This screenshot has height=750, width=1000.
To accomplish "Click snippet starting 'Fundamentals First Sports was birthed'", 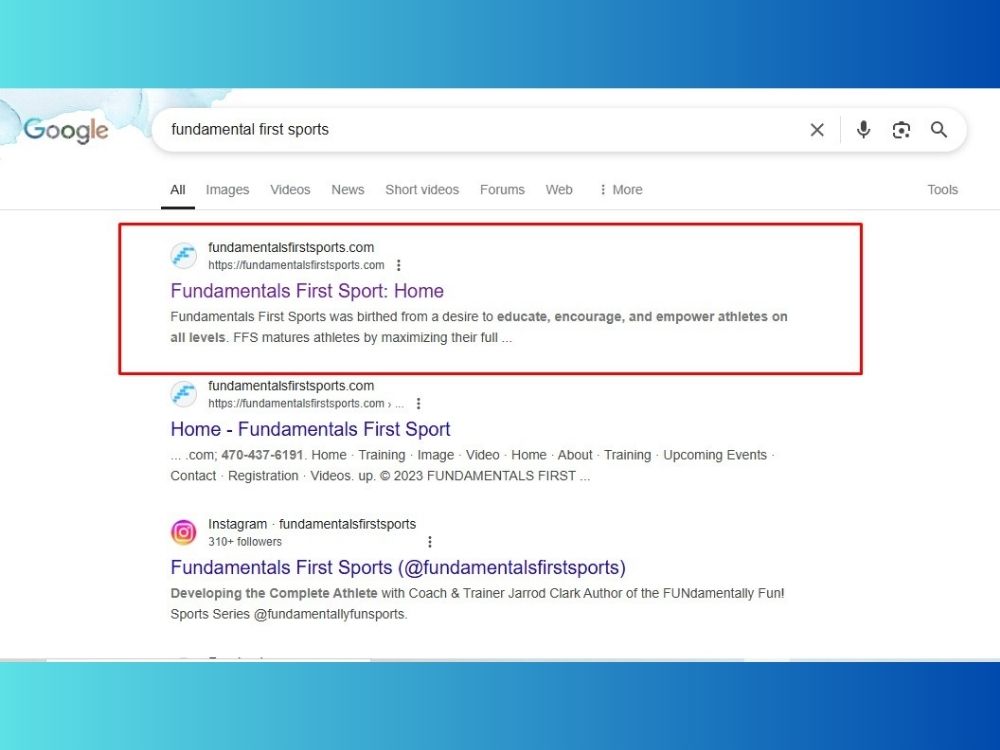I will (x=478, y=327).
